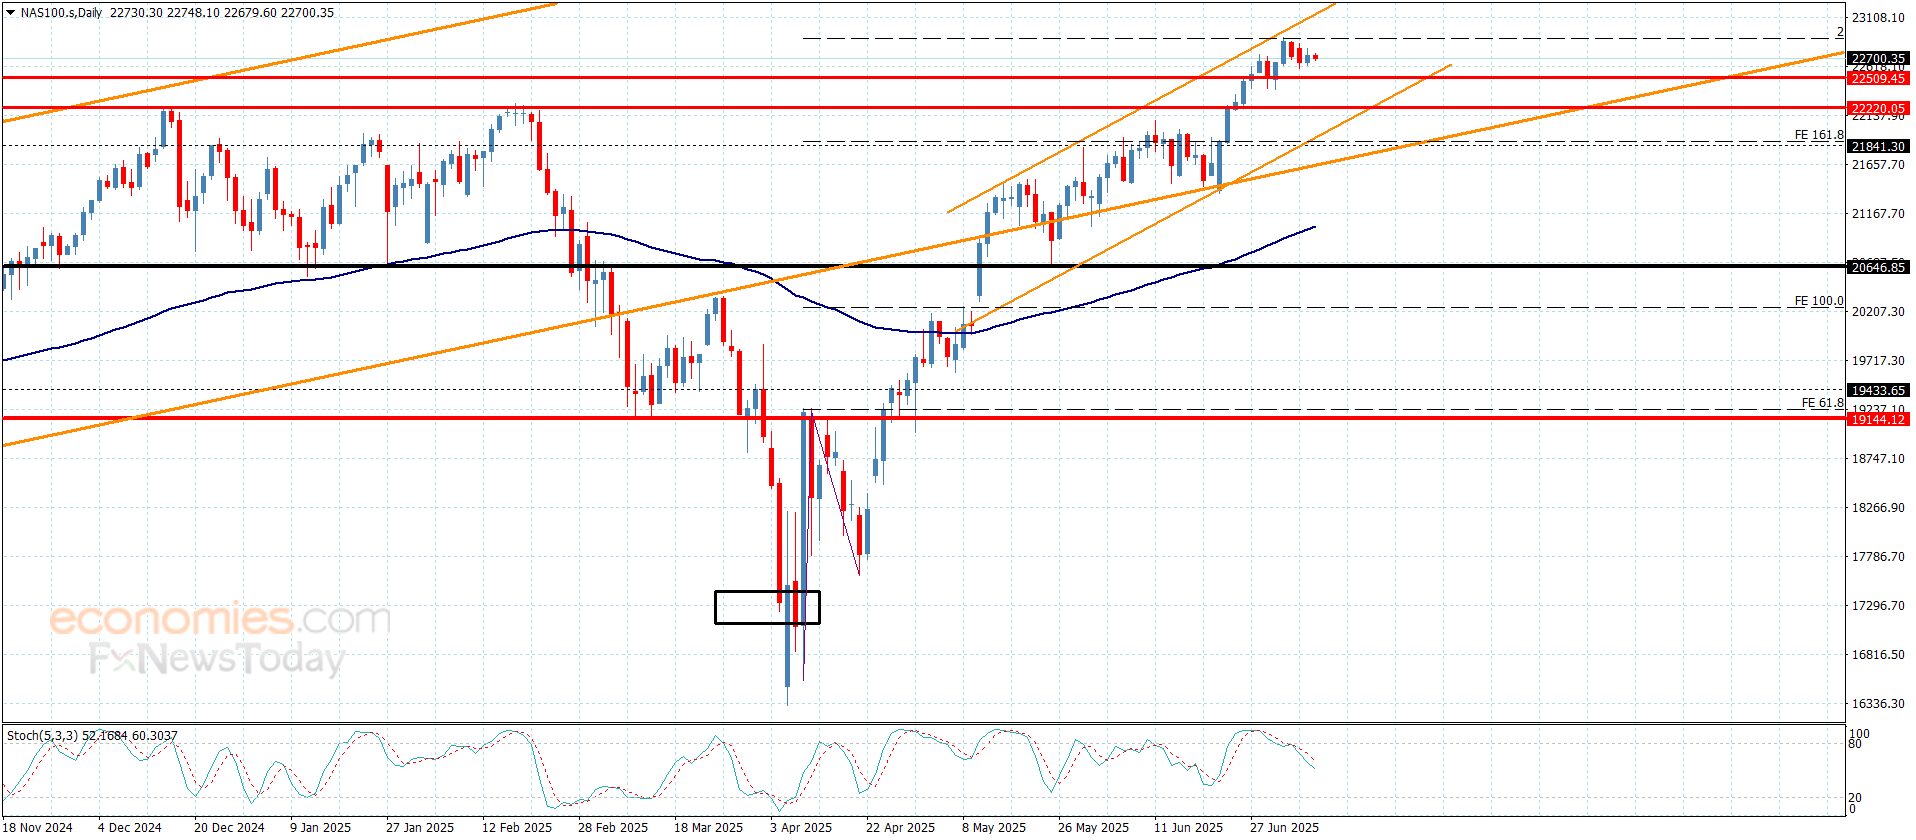Click the FE 100.0 Fibonacci label
Screen dimensions: 1916x840
[x=1819, y=301]
